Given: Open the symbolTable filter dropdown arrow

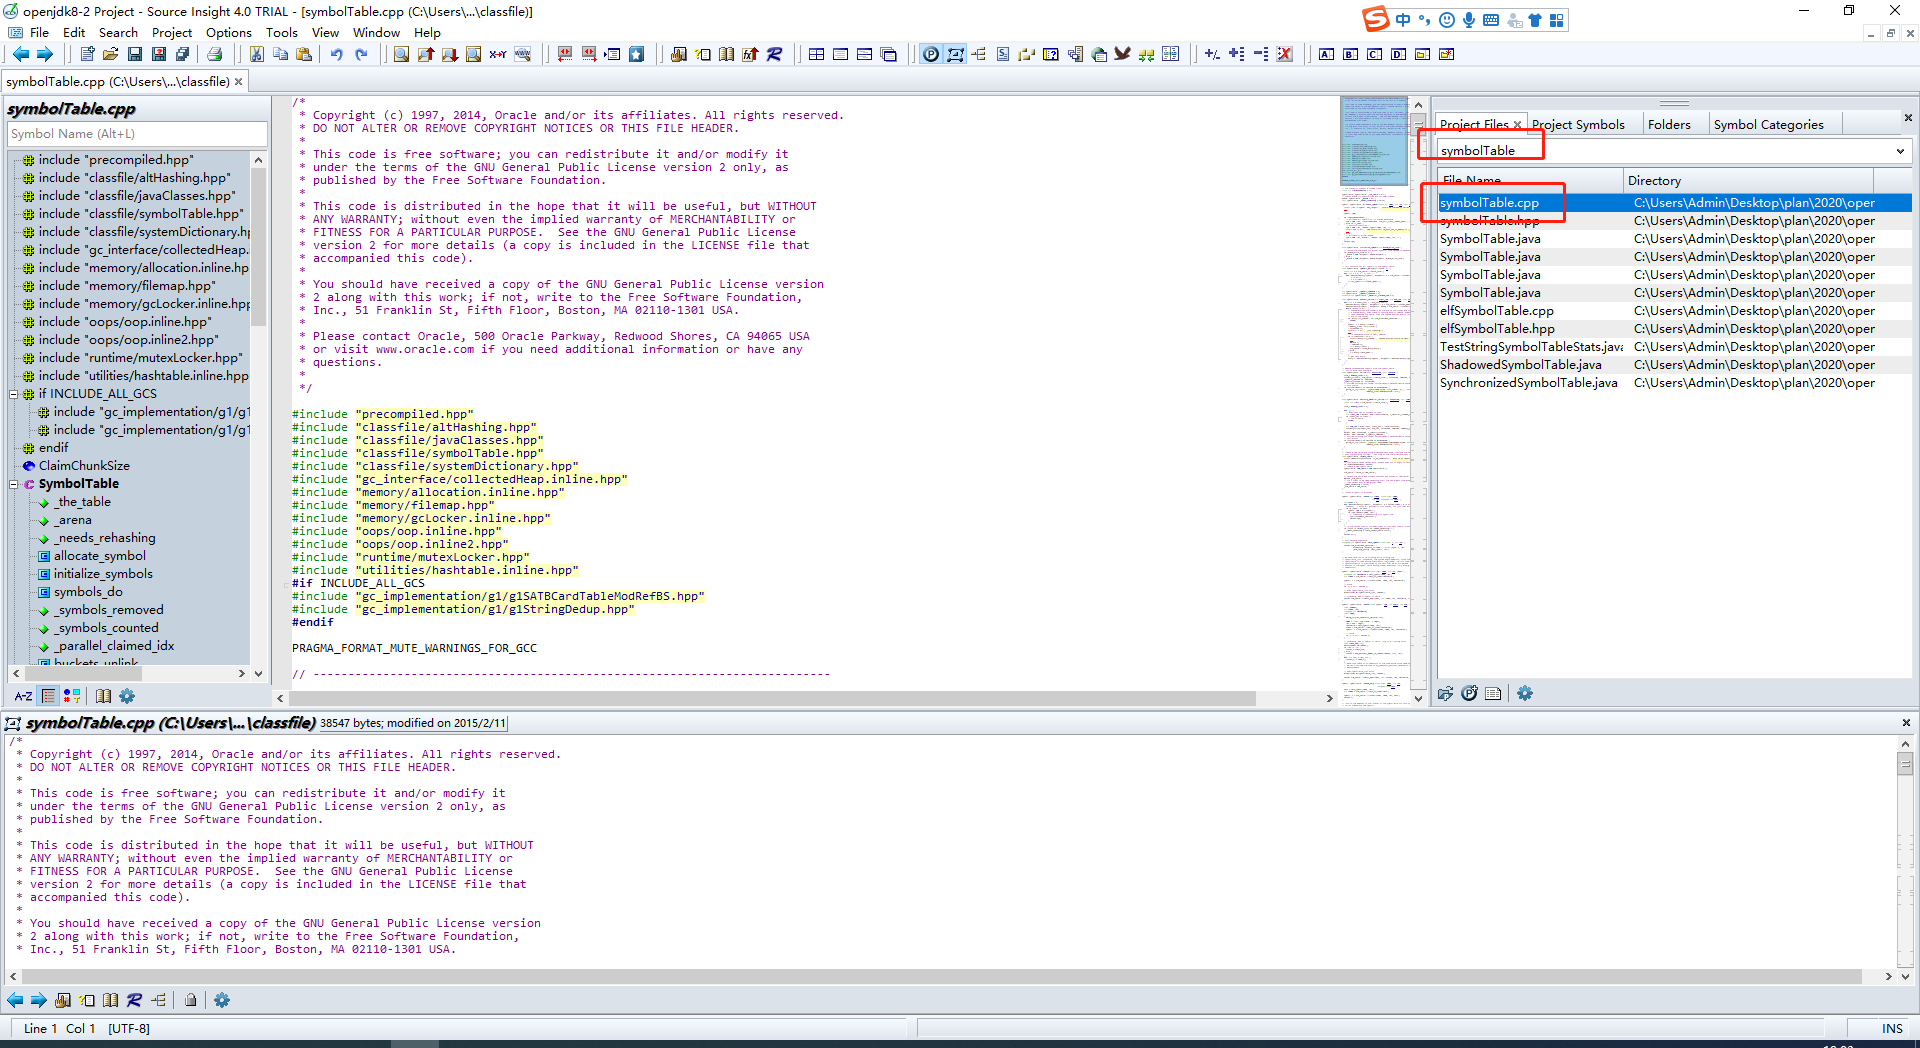Looking at the screenshot, I should (x=1899, y=150).
